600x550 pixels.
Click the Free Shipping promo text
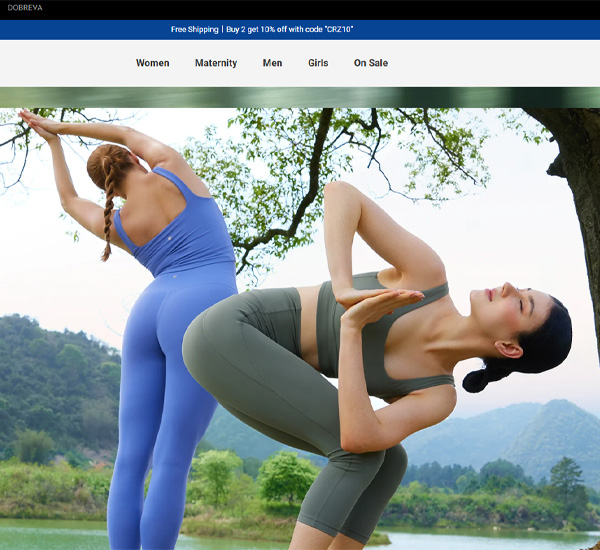coord(193,30)
